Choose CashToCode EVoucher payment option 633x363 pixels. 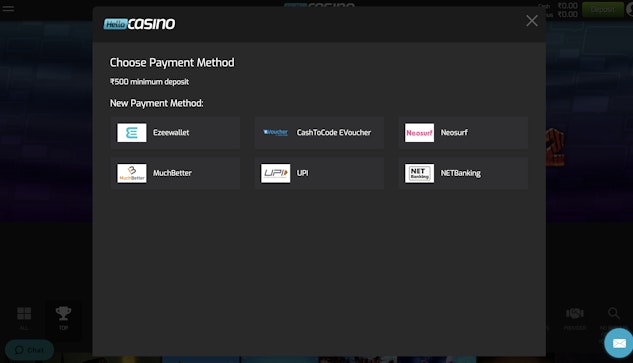319,133
